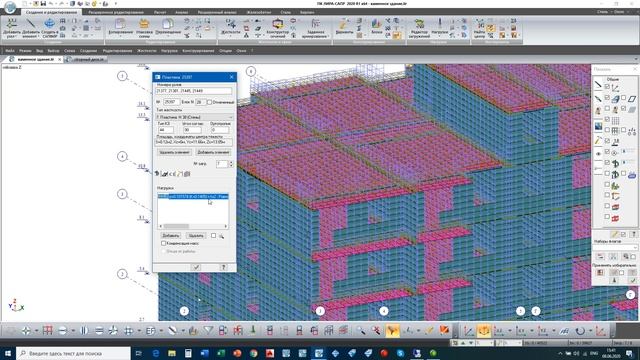This screenshot has height=360, width=640.
Task: Switch to the Расширенное редактирование ribbon tab
Action: (116, 12)
